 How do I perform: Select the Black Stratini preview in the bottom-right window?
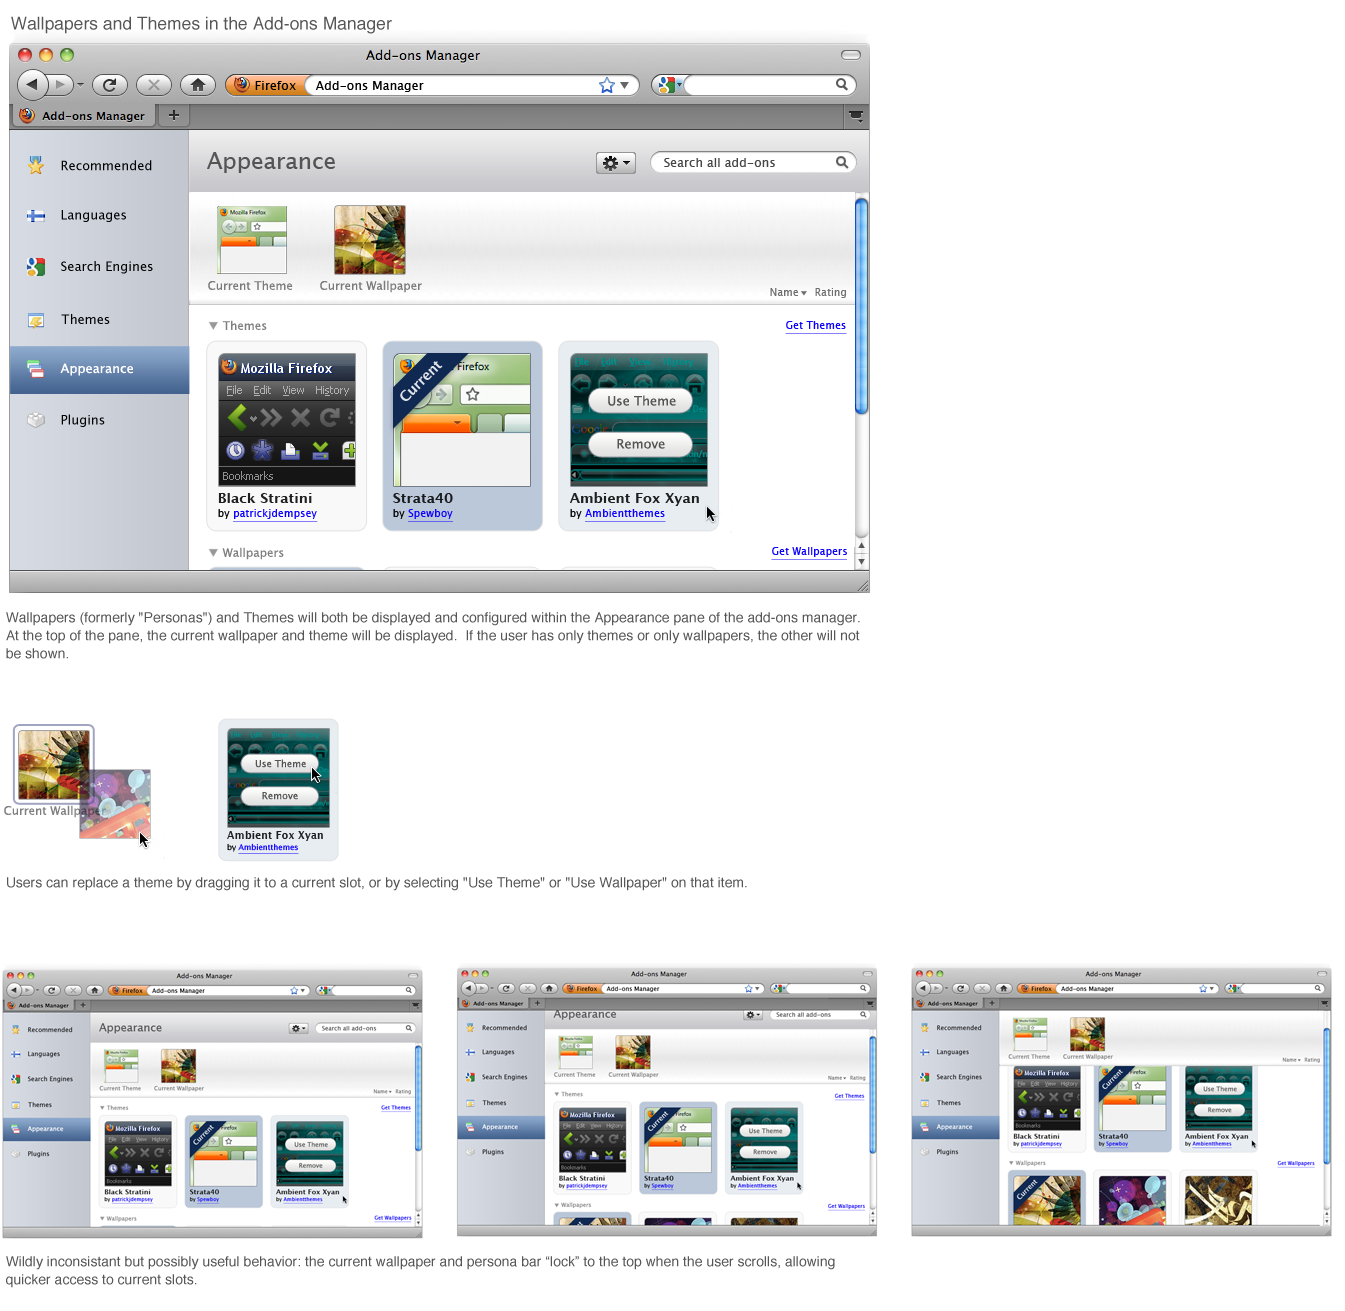point(1047,1099)
